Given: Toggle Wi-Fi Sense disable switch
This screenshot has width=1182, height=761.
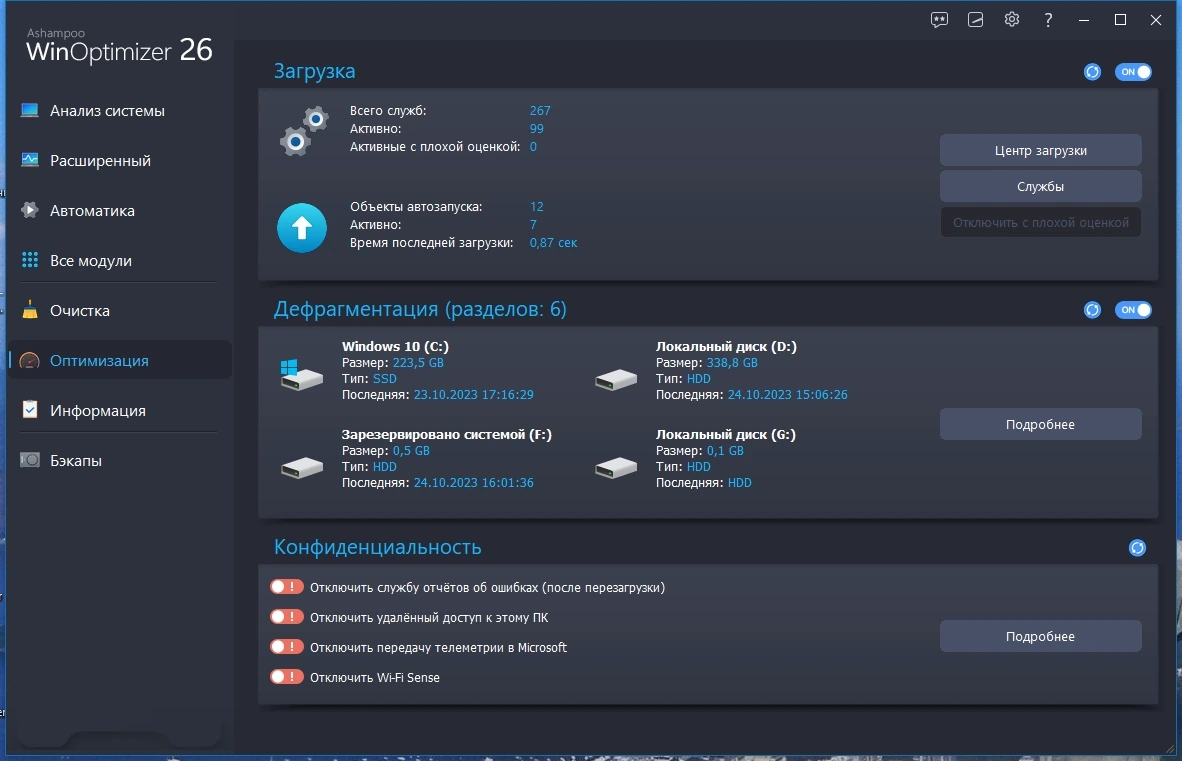Looking at the screenshot, I should (286, 677).
